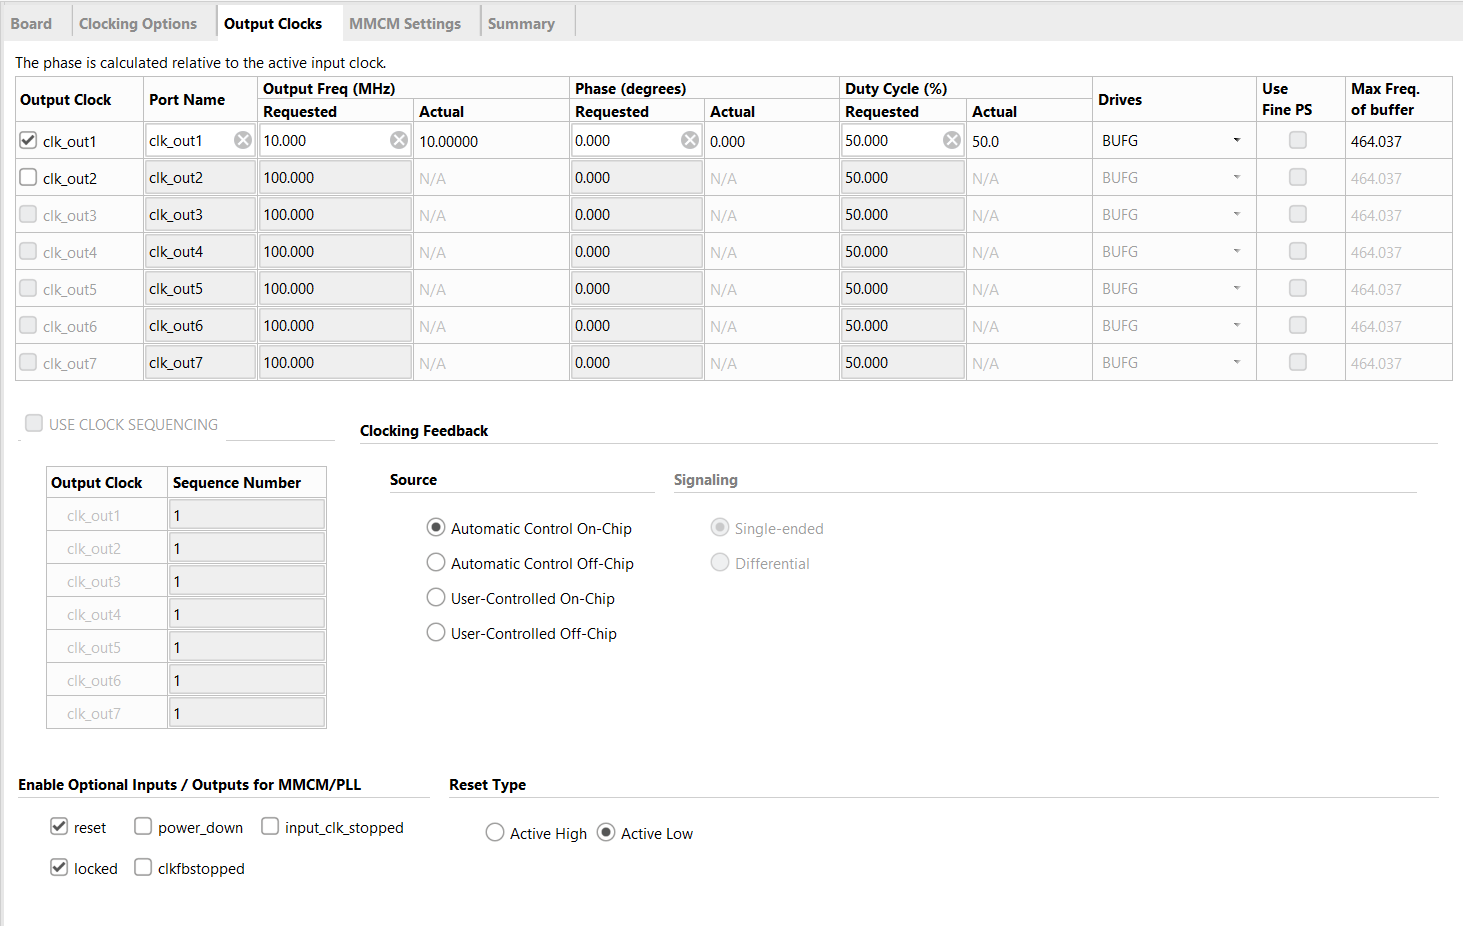Click the clk_out2 port name field
This screenshot has height=926, width=1463.
tap(201, 177)
